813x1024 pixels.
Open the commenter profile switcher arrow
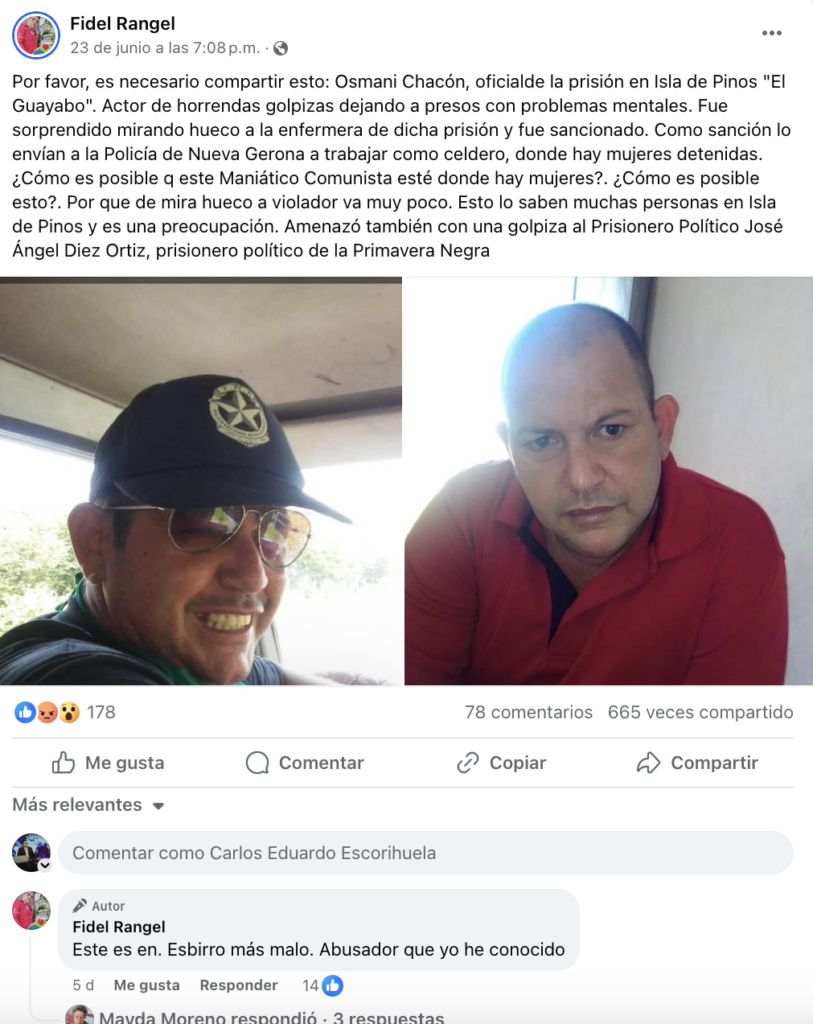(x=45, y=865)
